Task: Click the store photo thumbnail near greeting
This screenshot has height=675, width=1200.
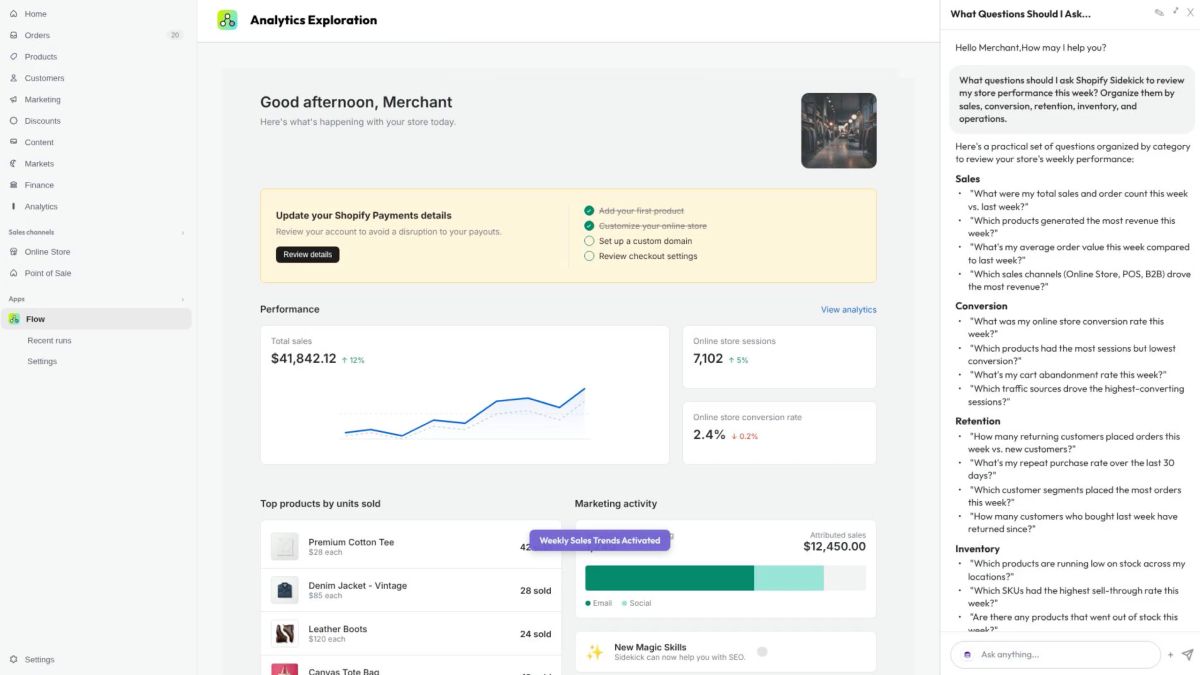Action: click(x=839, y=131)
